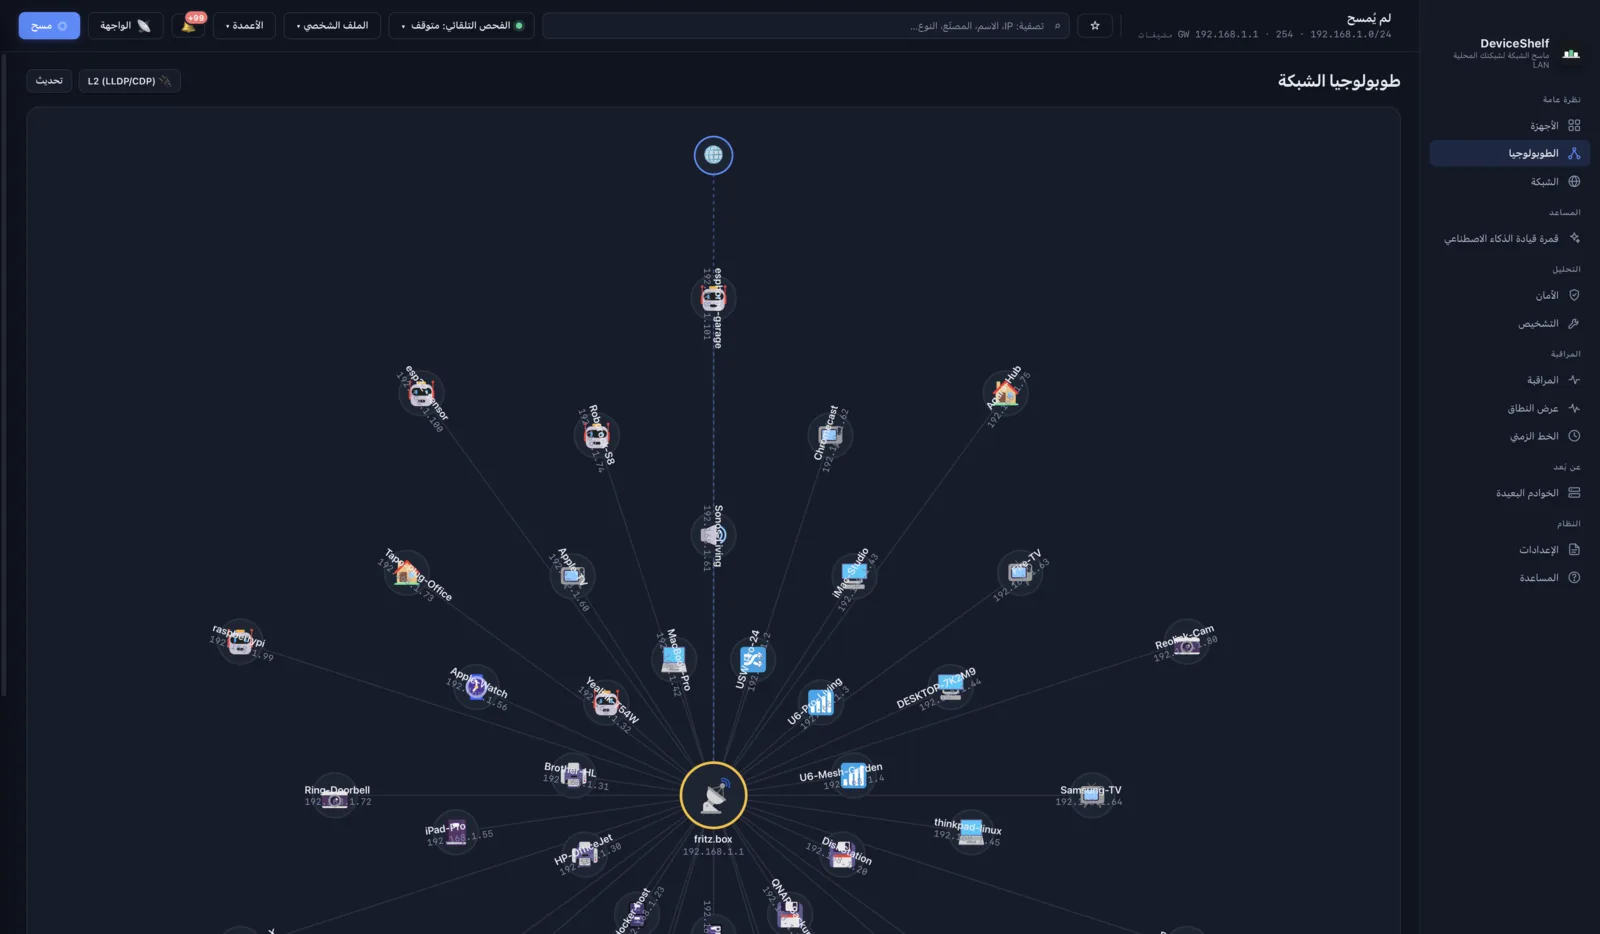Click the مسح scan button

pyautogui.click(x=49, y=26)
